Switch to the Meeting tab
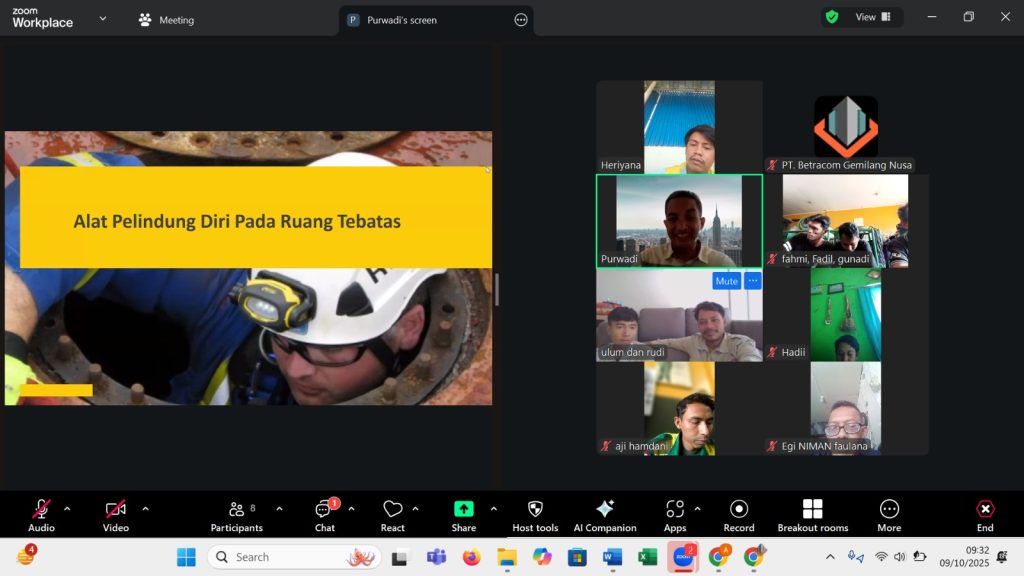Screen dimensions: 1024x576 [177, 19]
